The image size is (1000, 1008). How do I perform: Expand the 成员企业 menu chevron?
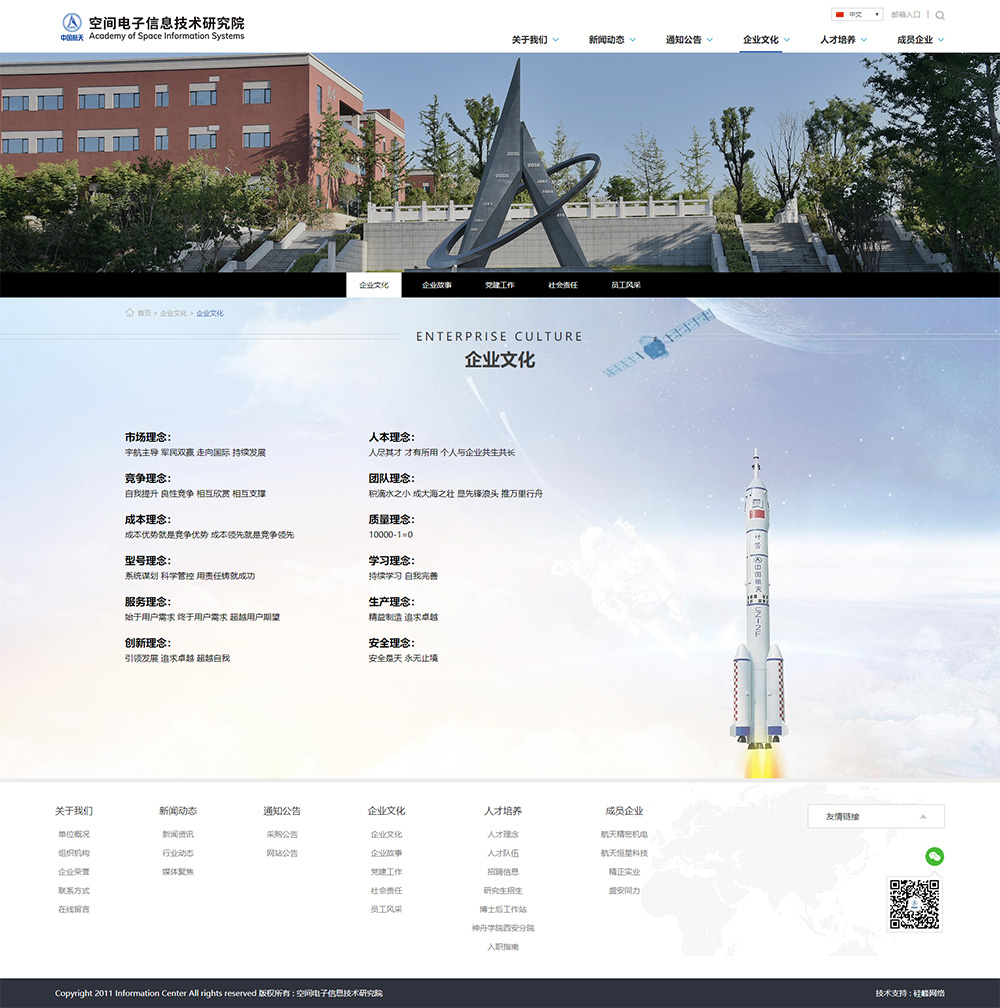coord(941,40)
